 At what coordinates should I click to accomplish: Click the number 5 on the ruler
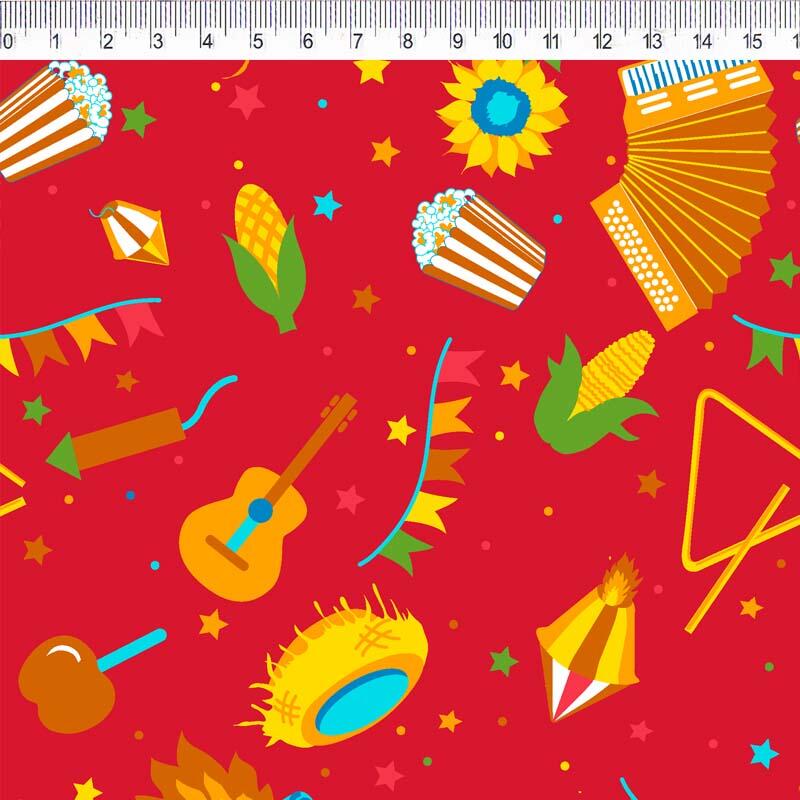point(257,42)
